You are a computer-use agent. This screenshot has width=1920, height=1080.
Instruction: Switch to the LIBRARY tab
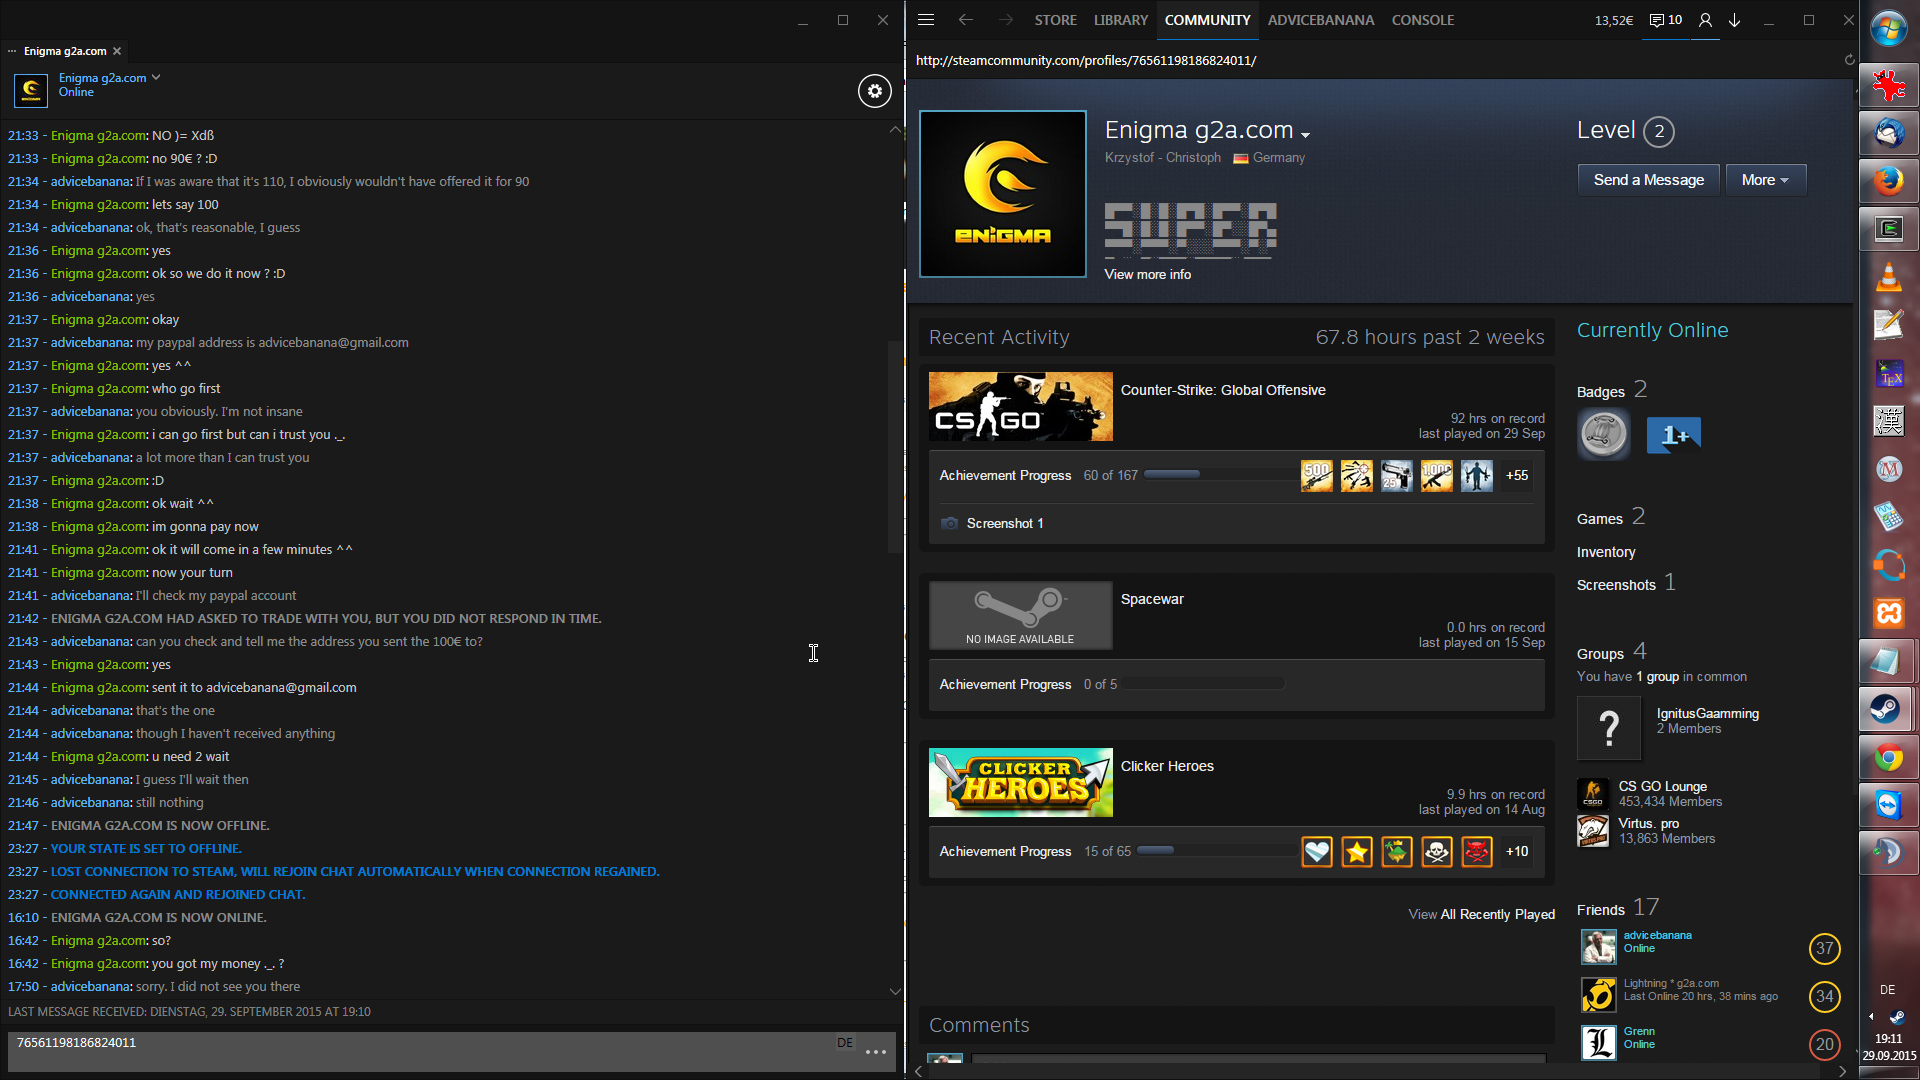[x=1120, y=20]
